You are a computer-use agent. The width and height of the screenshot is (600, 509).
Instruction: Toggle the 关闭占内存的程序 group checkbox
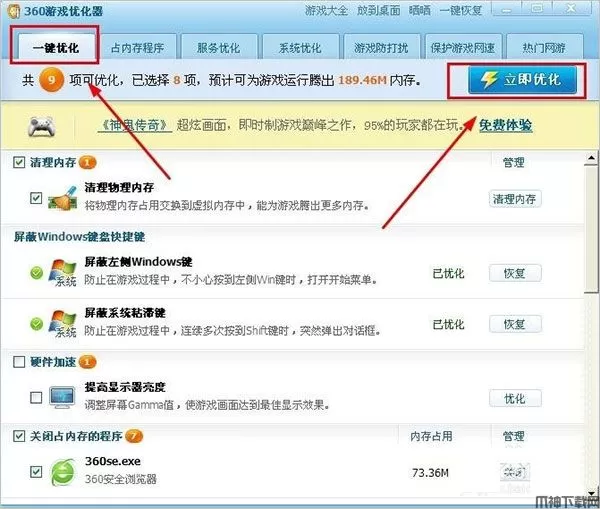coord(19,436)
